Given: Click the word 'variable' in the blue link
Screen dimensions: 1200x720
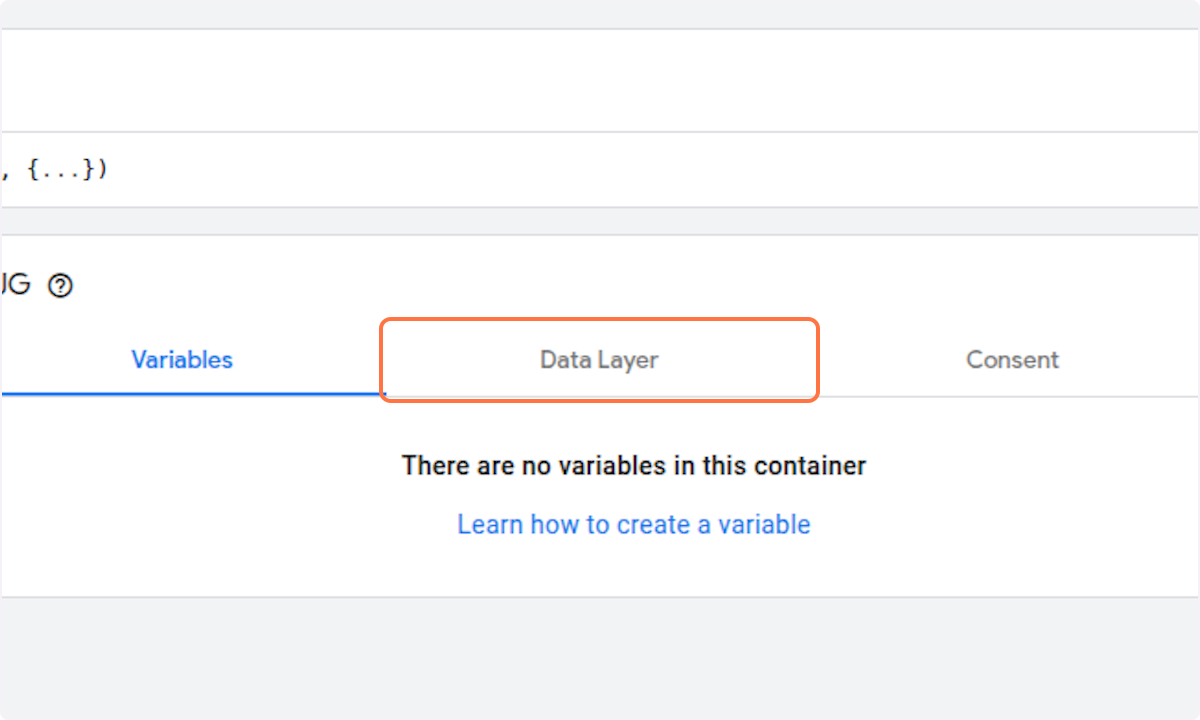Looking at the screenshot, I should (764, 524).
